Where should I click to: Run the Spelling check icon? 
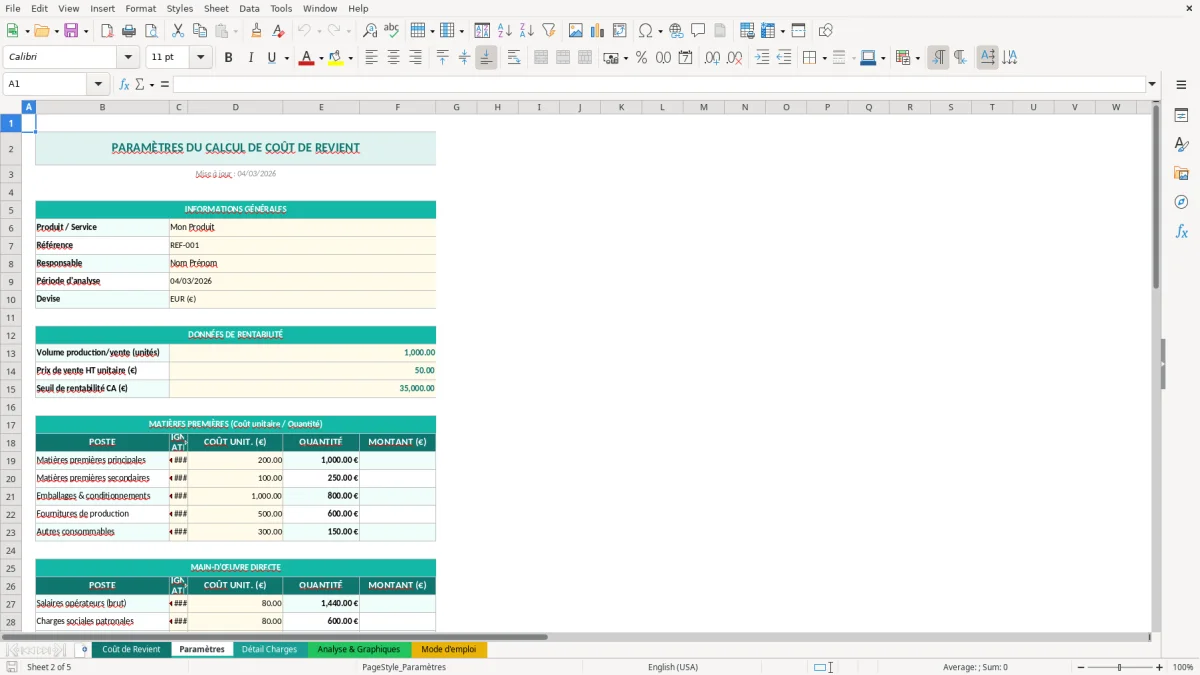tap(392, 31)
